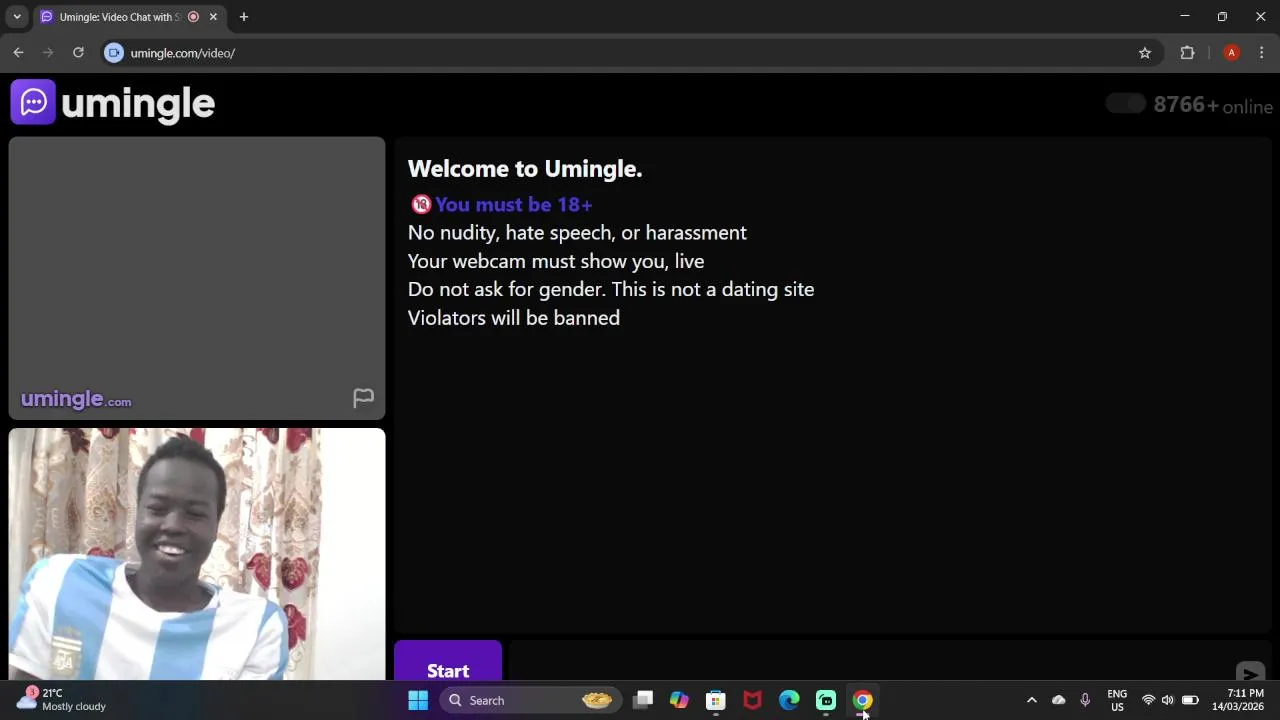Bookmark this page with the star icon
The image size is (1280, 720).
[1145, 53]
